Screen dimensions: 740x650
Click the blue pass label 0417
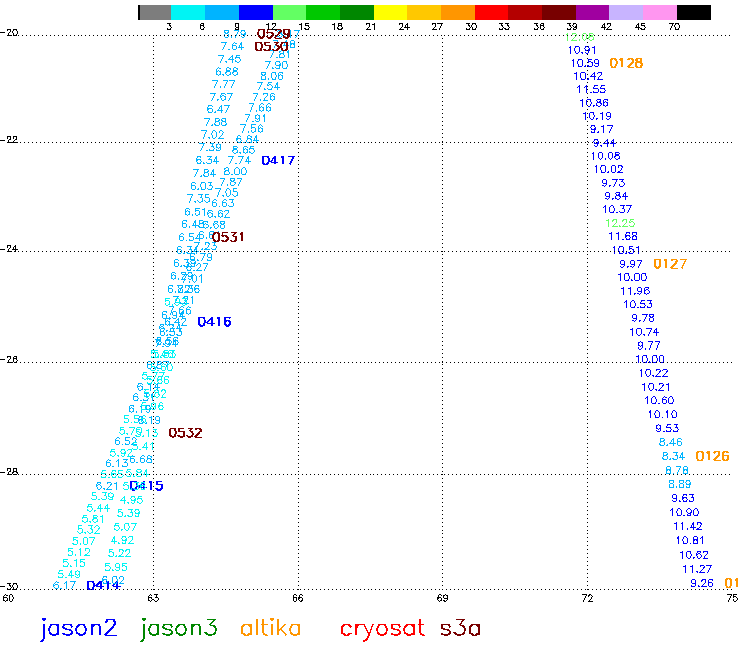point(278,160)
